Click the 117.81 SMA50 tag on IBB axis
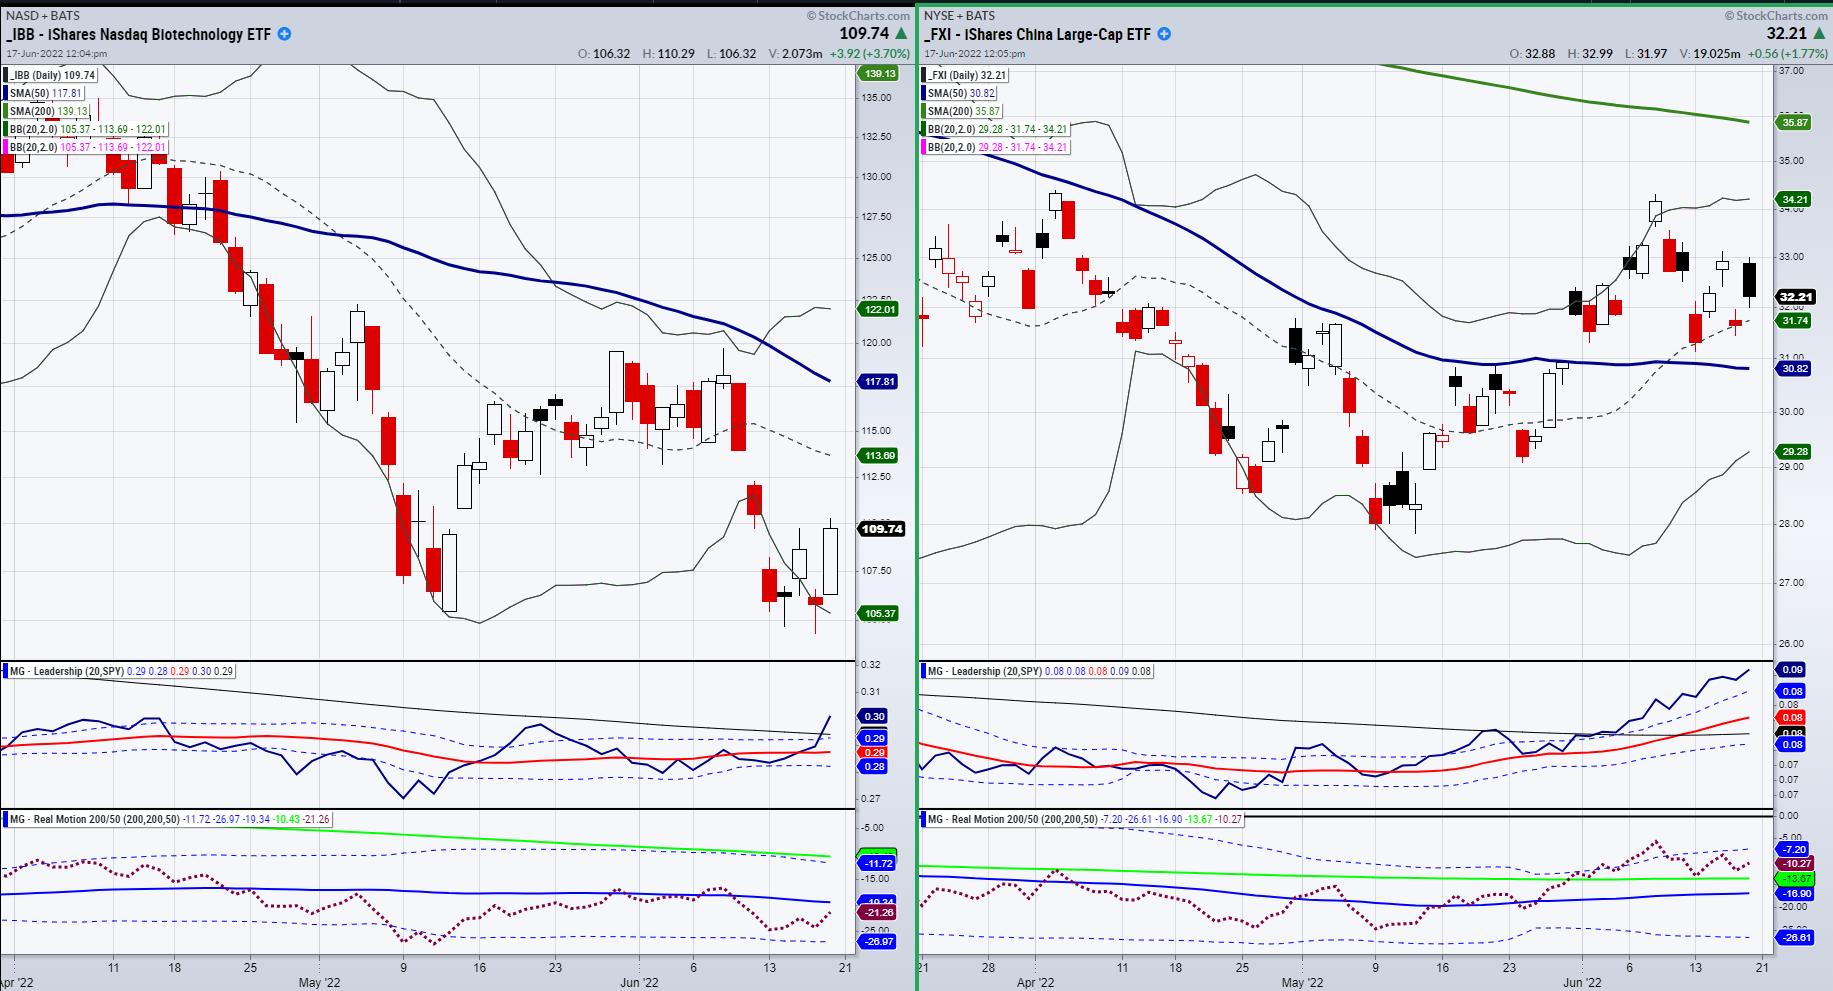Image resolution: width=1833 pixels, height=991 pixels. tap(878, 381)
